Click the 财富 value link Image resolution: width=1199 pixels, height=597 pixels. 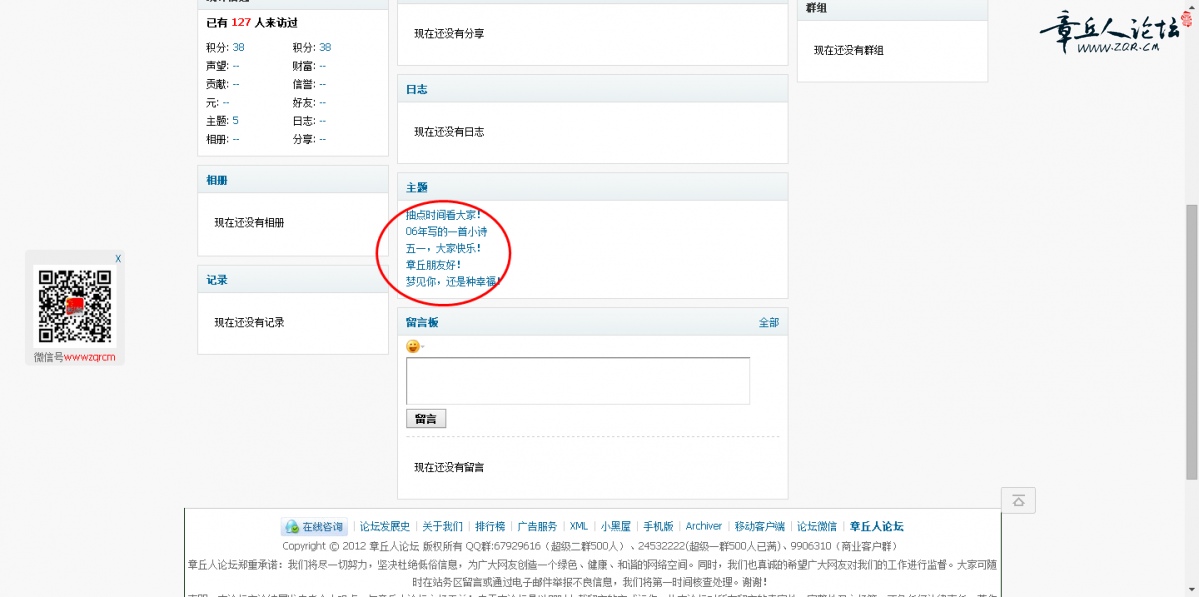[x=323, y=66]
